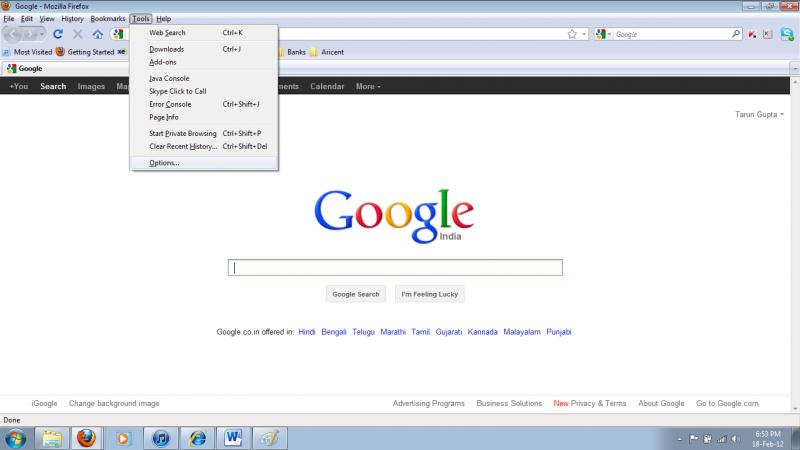800x450 pixels.
Task: Open the Aricent bookmarks folder
Action: [327, 52]
